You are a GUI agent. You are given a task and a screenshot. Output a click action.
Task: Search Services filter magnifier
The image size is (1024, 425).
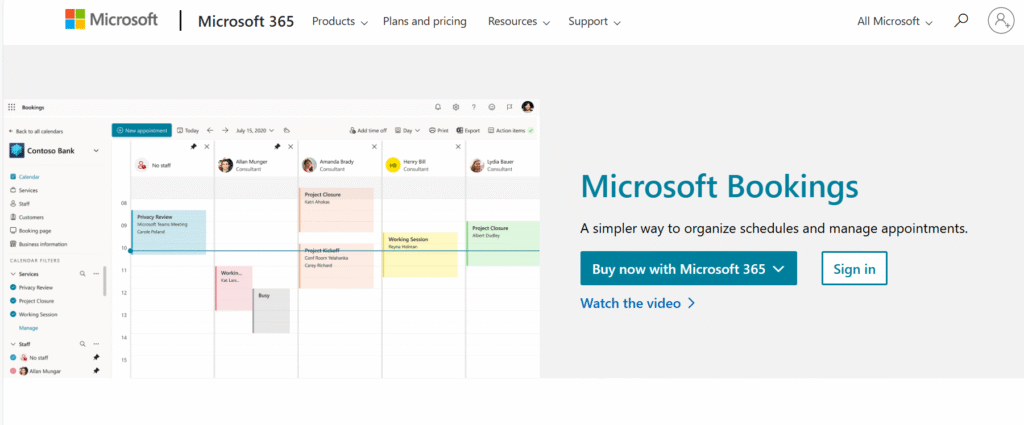[x=82, y=274]
